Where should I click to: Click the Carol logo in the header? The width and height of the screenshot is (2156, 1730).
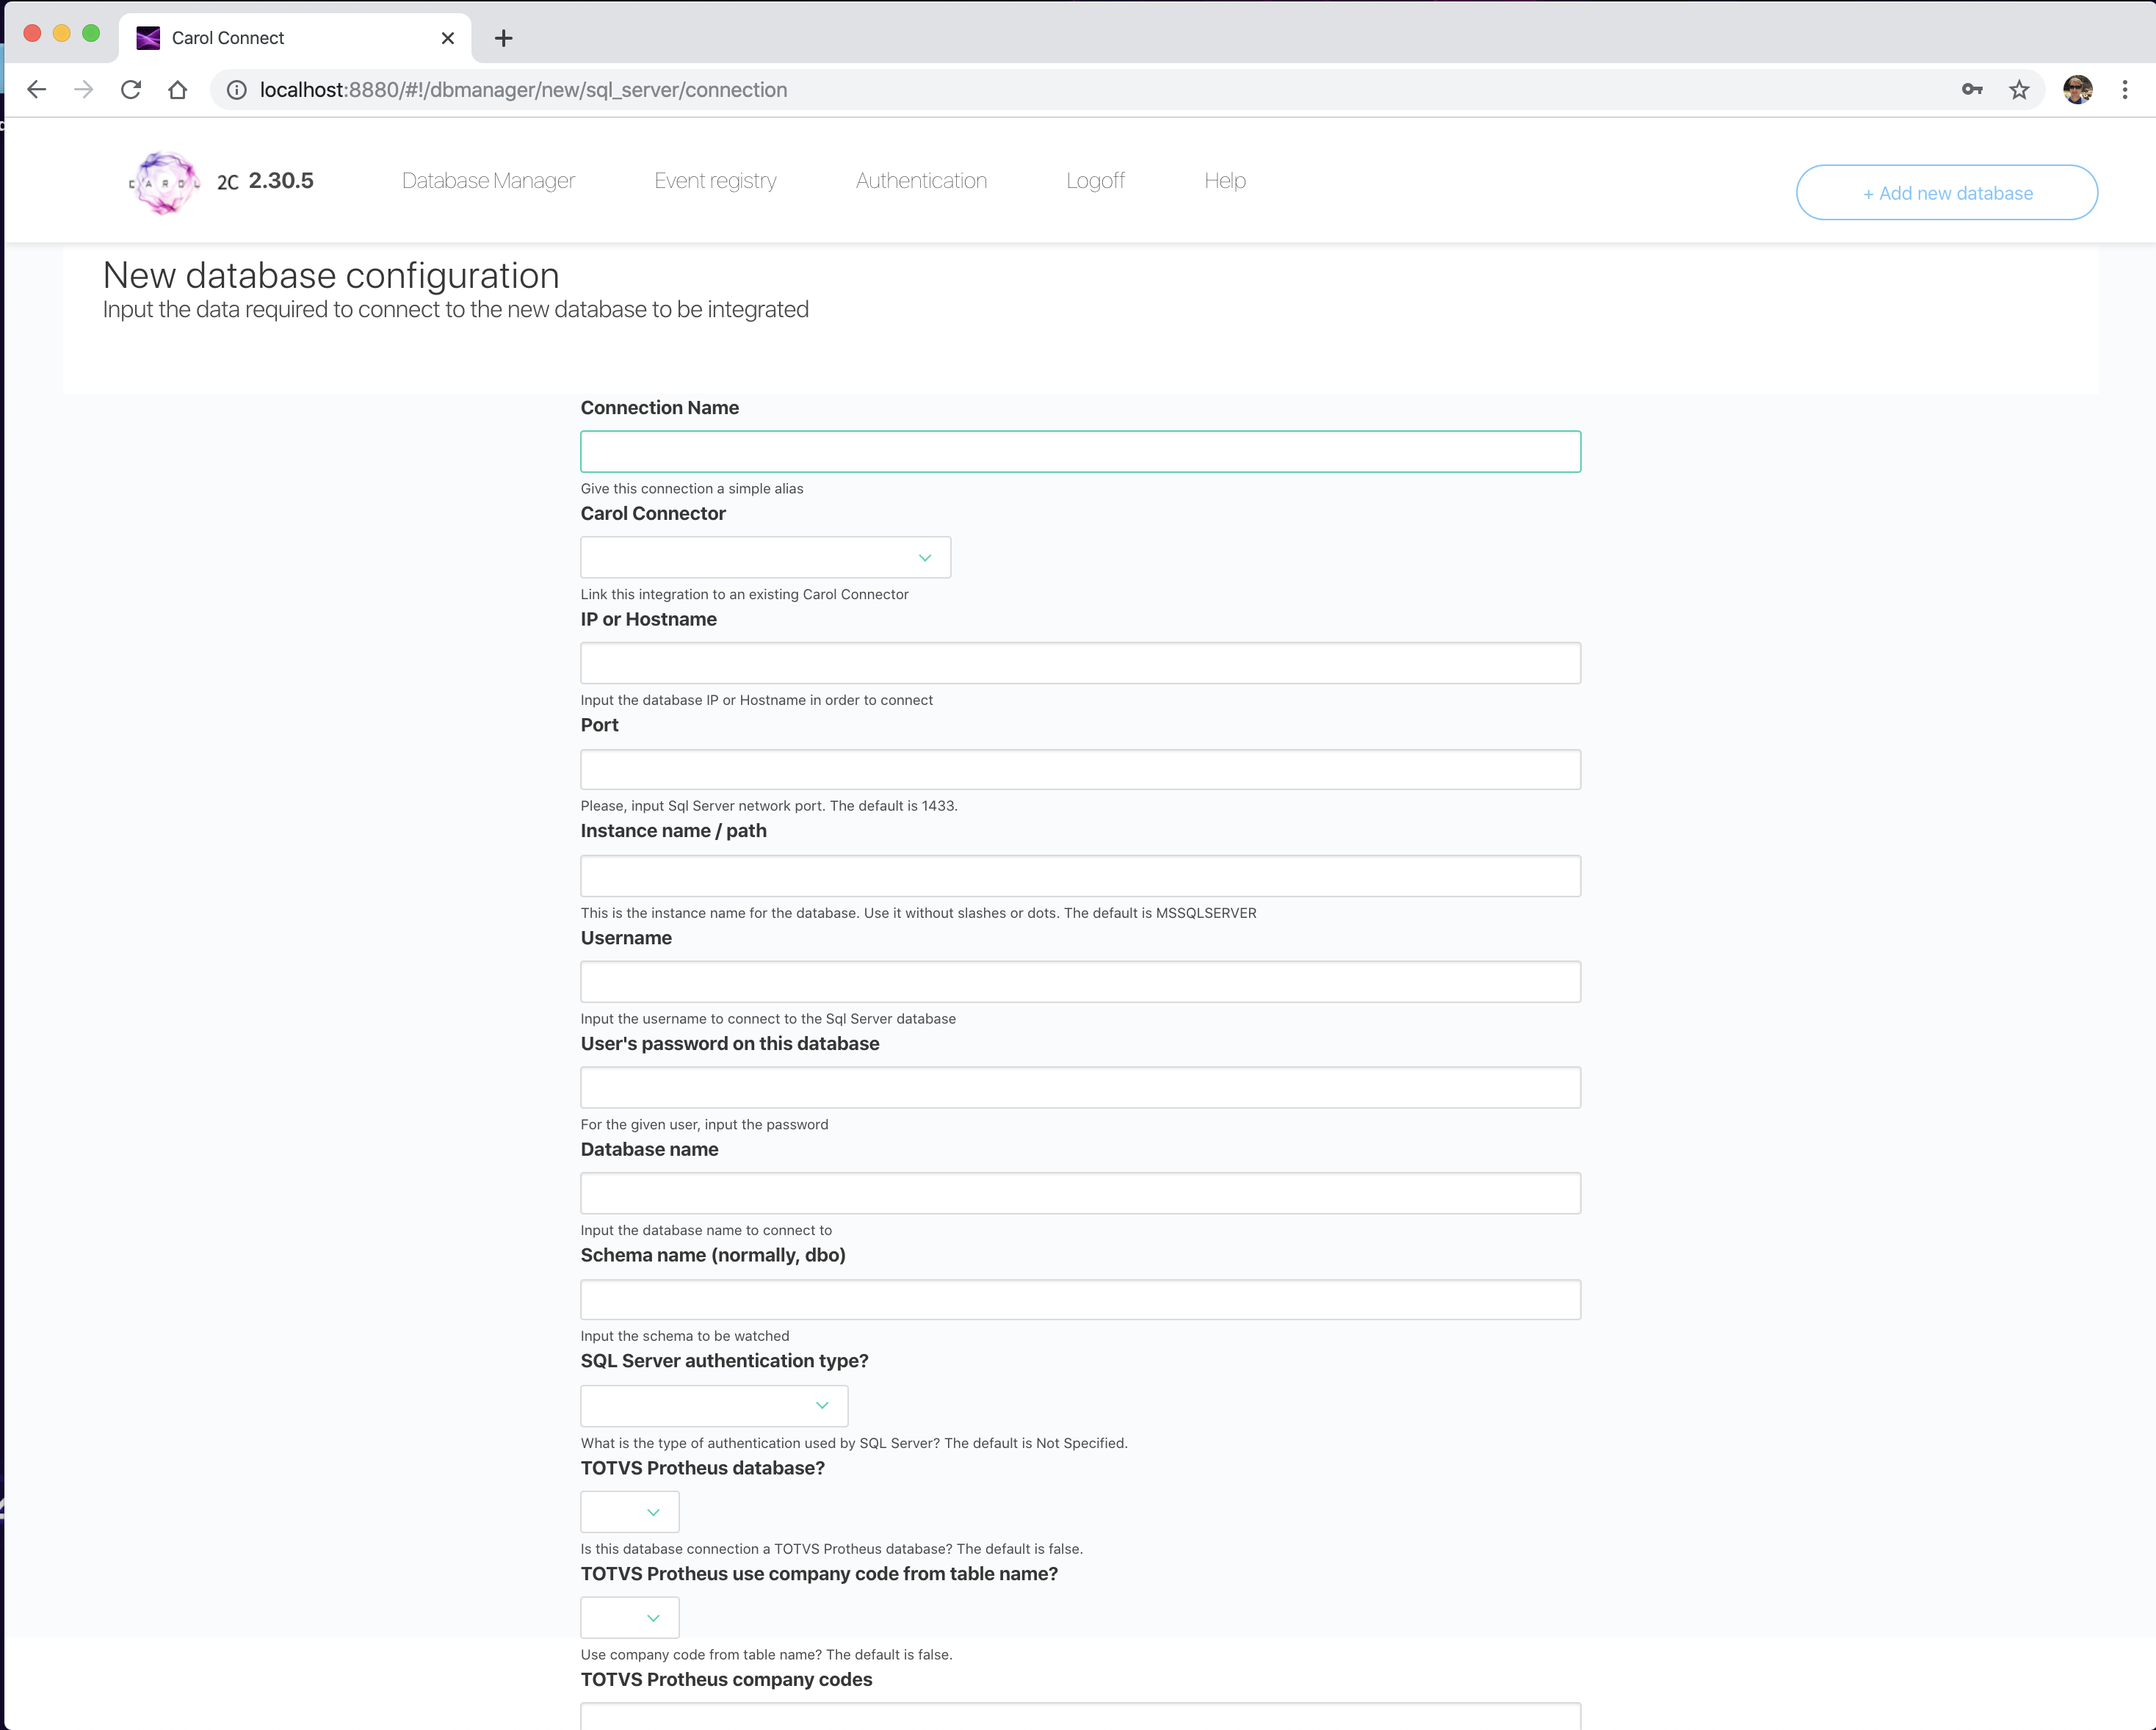point(164,182)
